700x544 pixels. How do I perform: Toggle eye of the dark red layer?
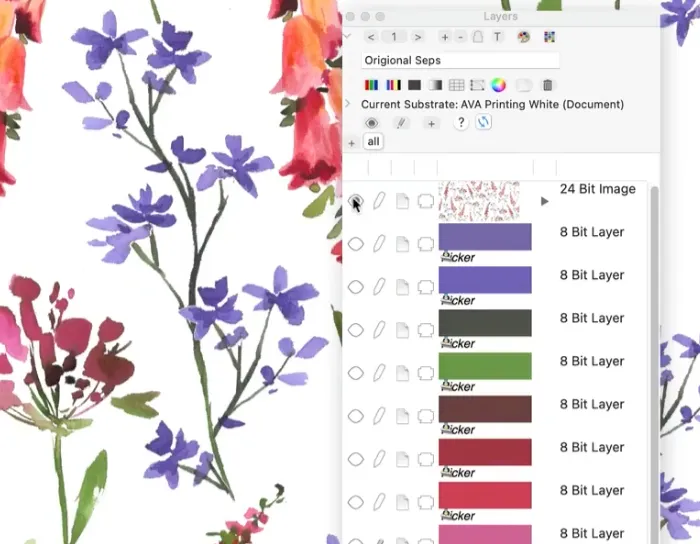(x=356, y=459)
